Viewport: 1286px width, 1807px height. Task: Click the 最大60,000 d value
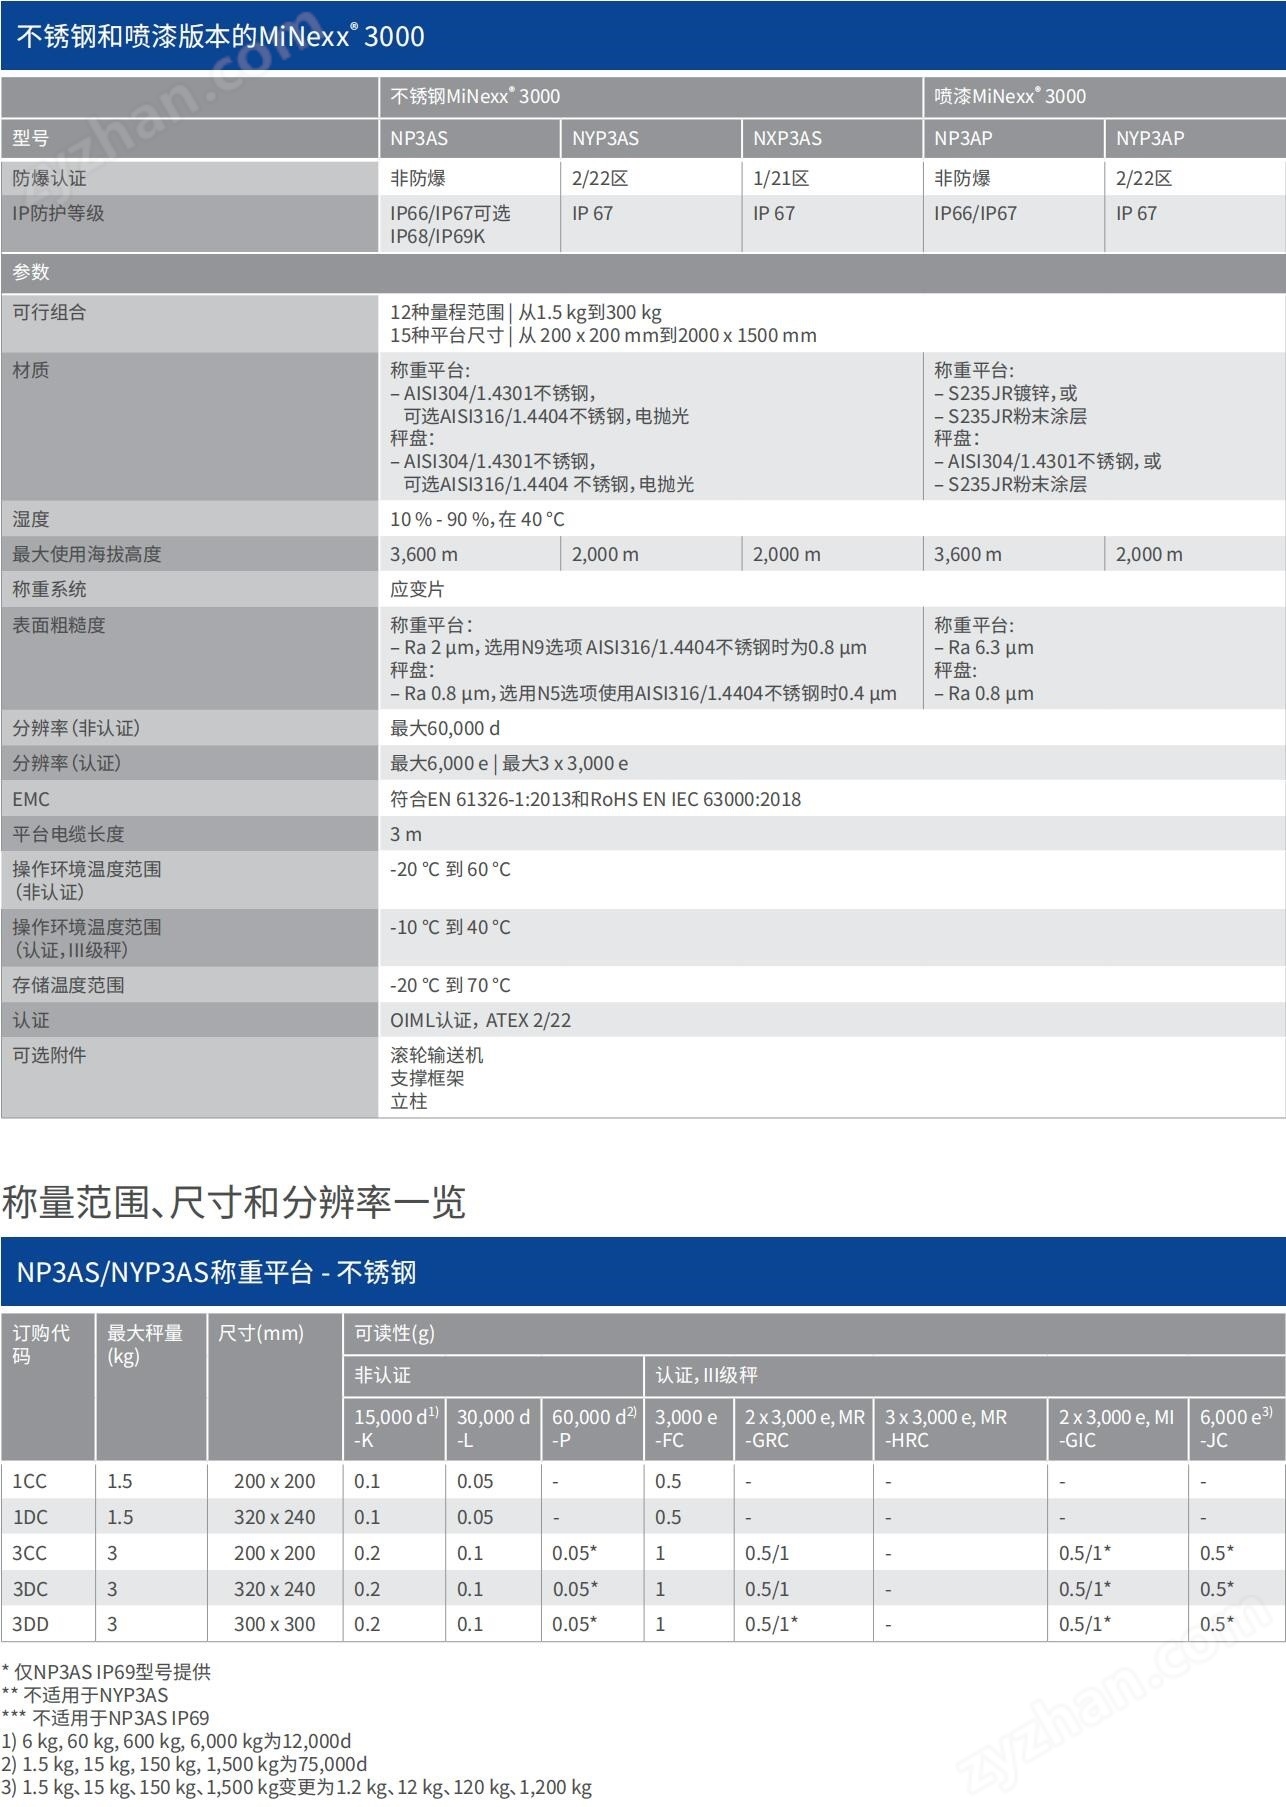445,729
